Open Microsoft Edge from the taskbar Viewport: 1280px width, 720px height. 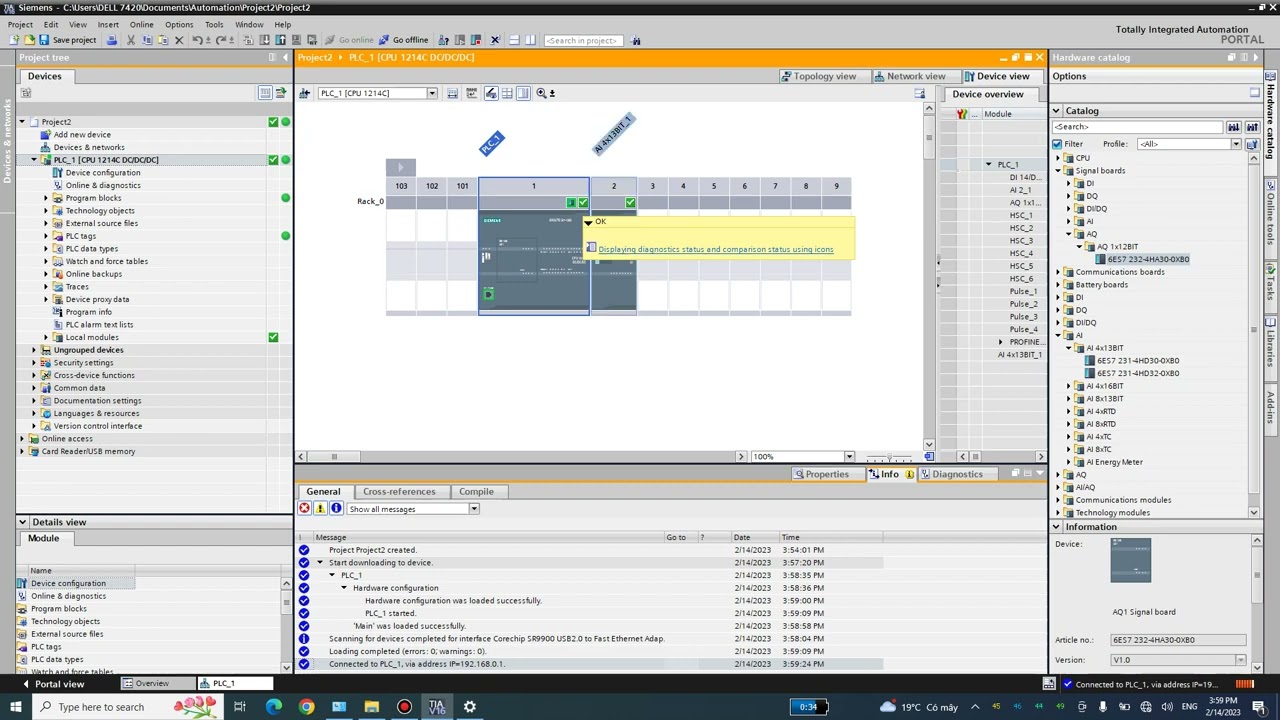click(273, 707)
